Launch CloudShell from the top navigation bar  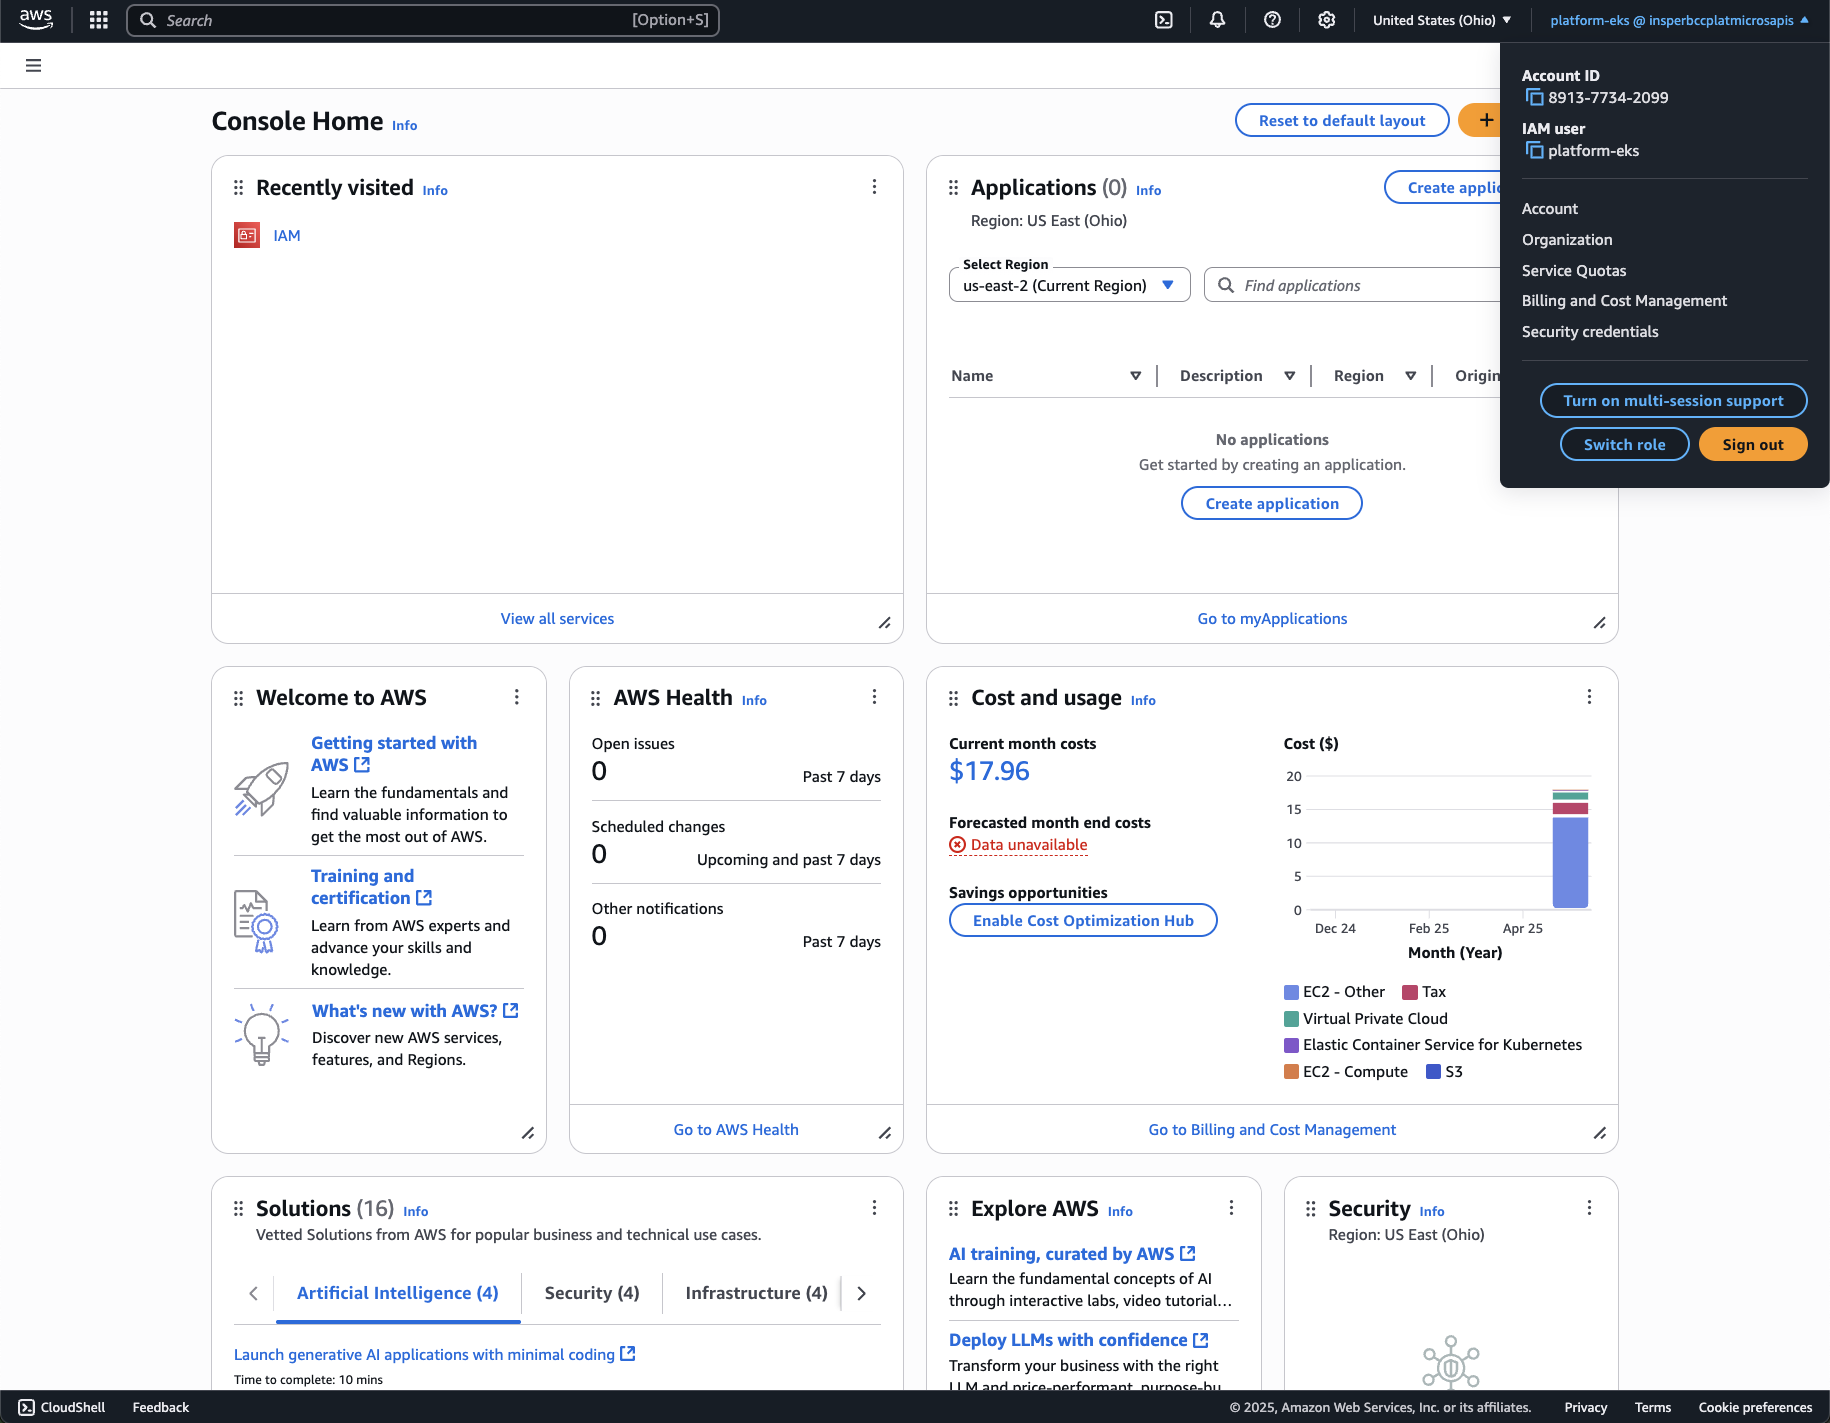pos(1164,20)
